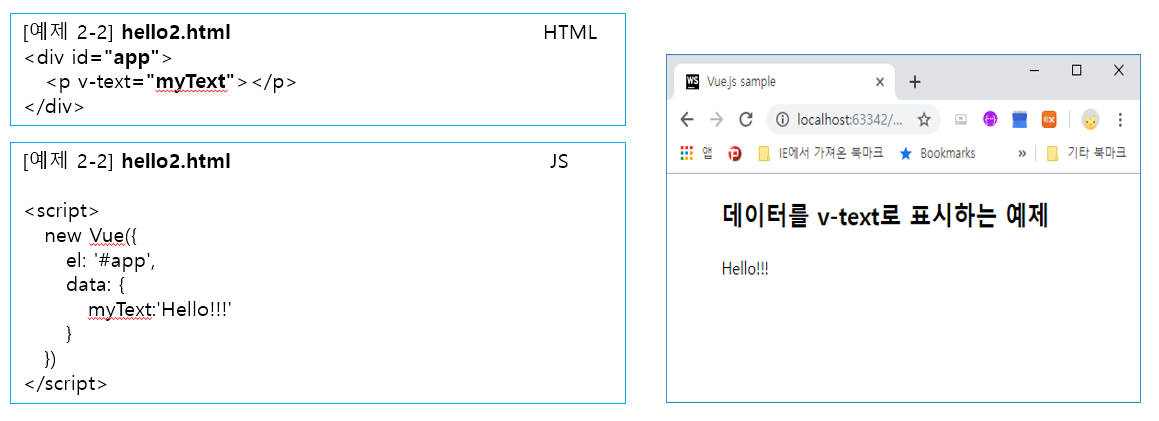Open the gray screen extension icon
Image resolution: width=1159 pixels, height=421 pixels.
[961, 120]
